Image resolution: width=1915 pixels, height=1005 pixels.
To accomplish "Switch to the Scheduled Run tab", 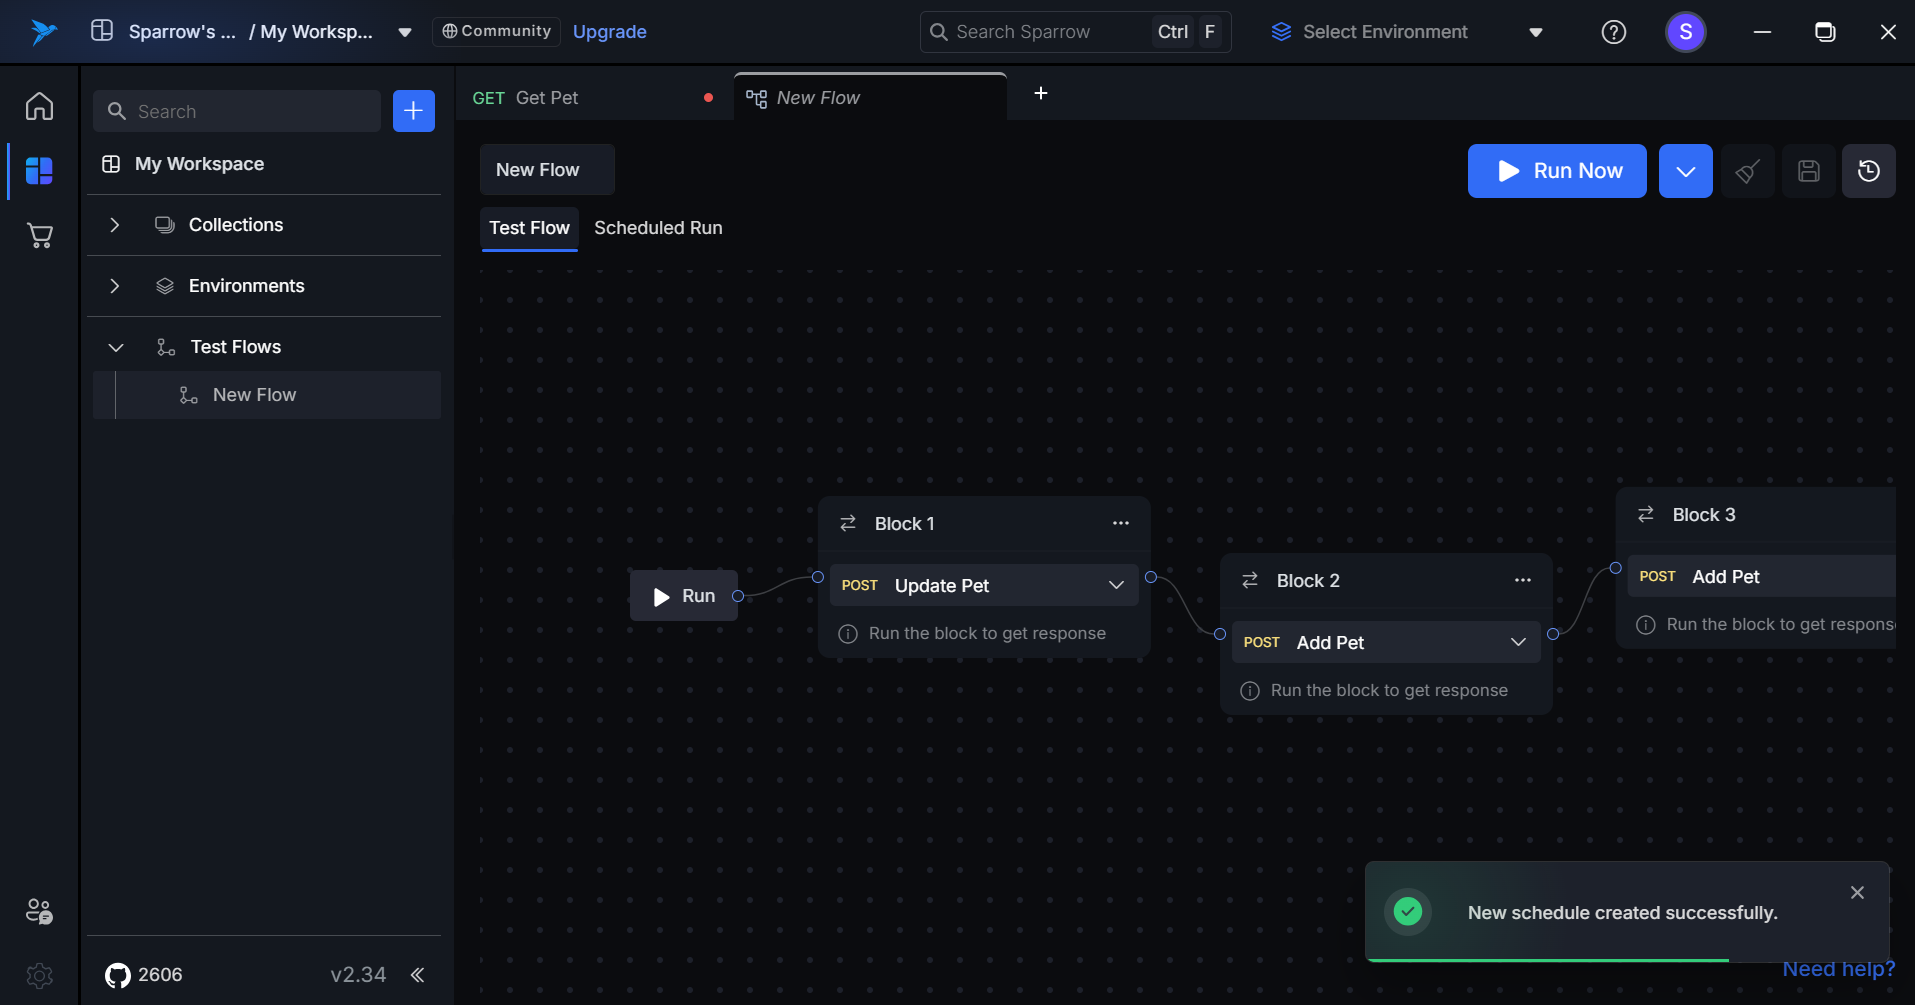I will pyautogui.click(x=657, y=228).
